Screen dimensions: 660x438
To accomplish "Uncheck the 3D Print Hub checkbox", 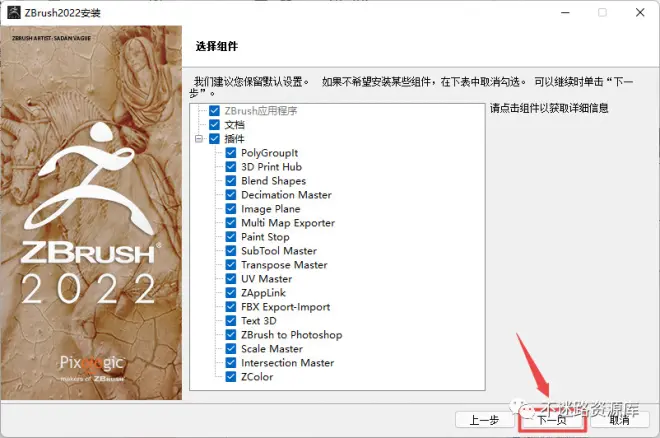I will pos(231,167).
